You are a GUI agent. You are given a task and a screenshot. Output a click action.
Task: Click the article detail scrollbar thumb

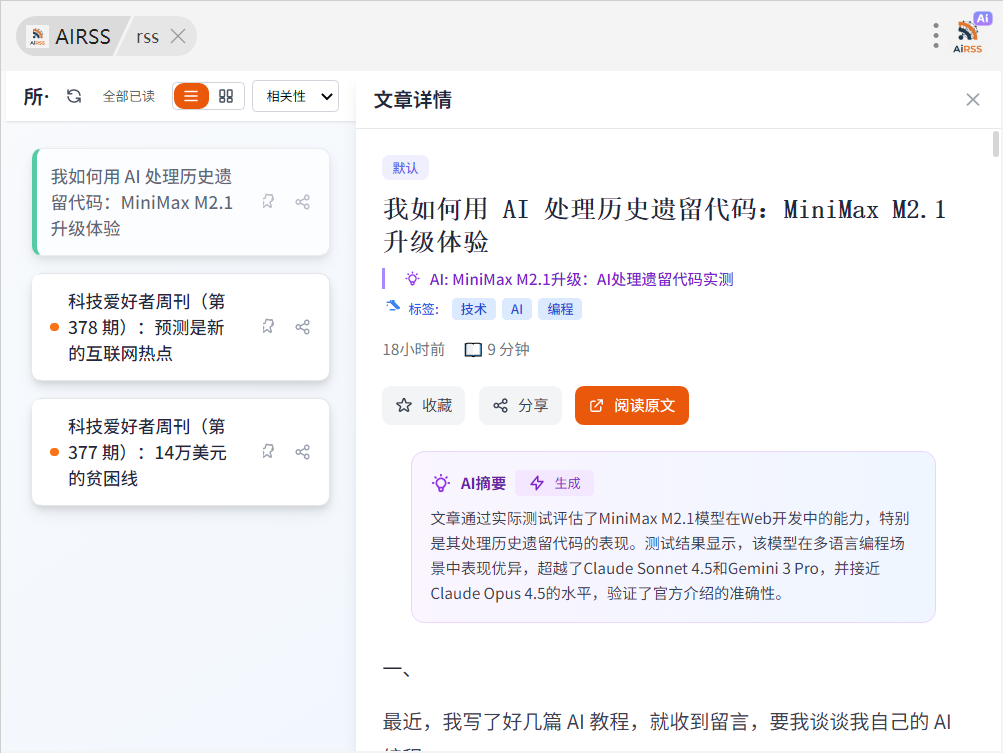995,145
